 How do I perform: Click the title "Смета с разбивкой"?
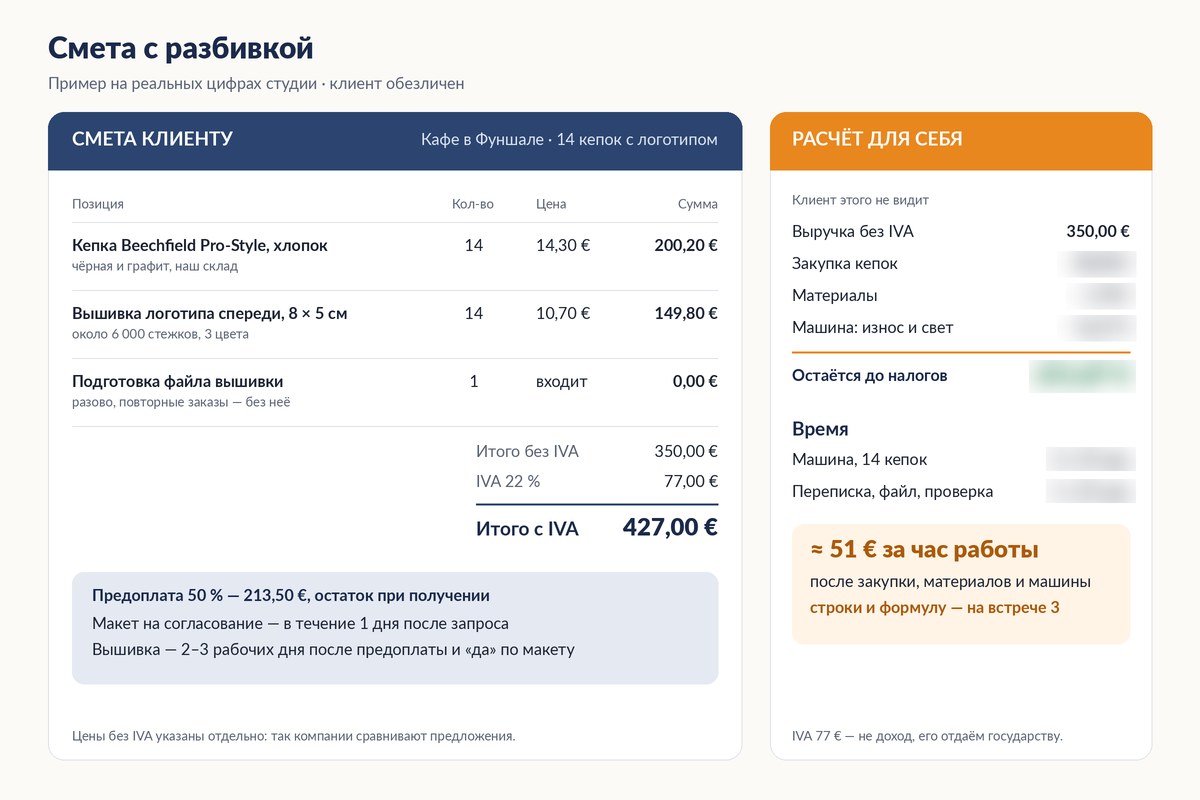[x=181, y=47]
